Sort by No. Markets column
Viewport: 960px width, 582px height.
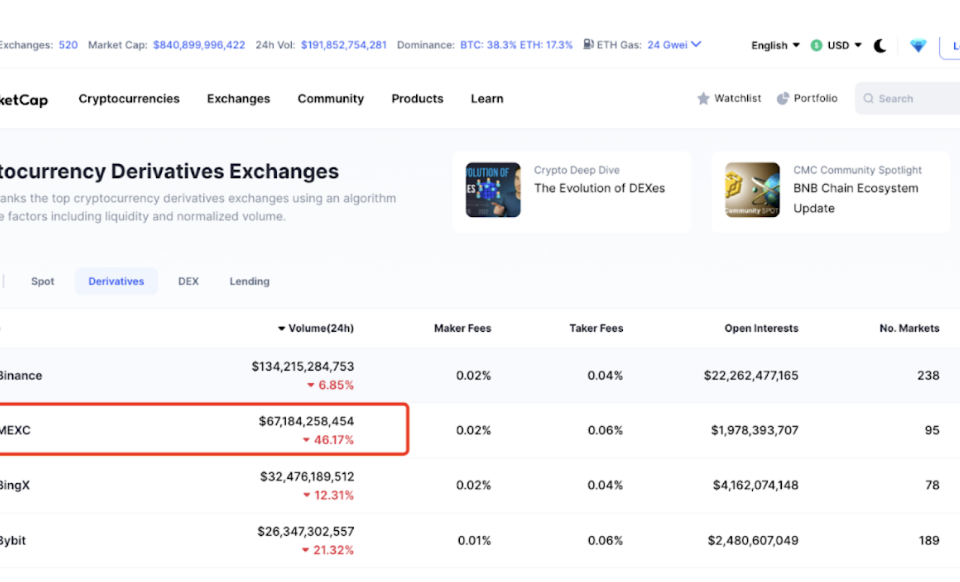pos(909,328)
